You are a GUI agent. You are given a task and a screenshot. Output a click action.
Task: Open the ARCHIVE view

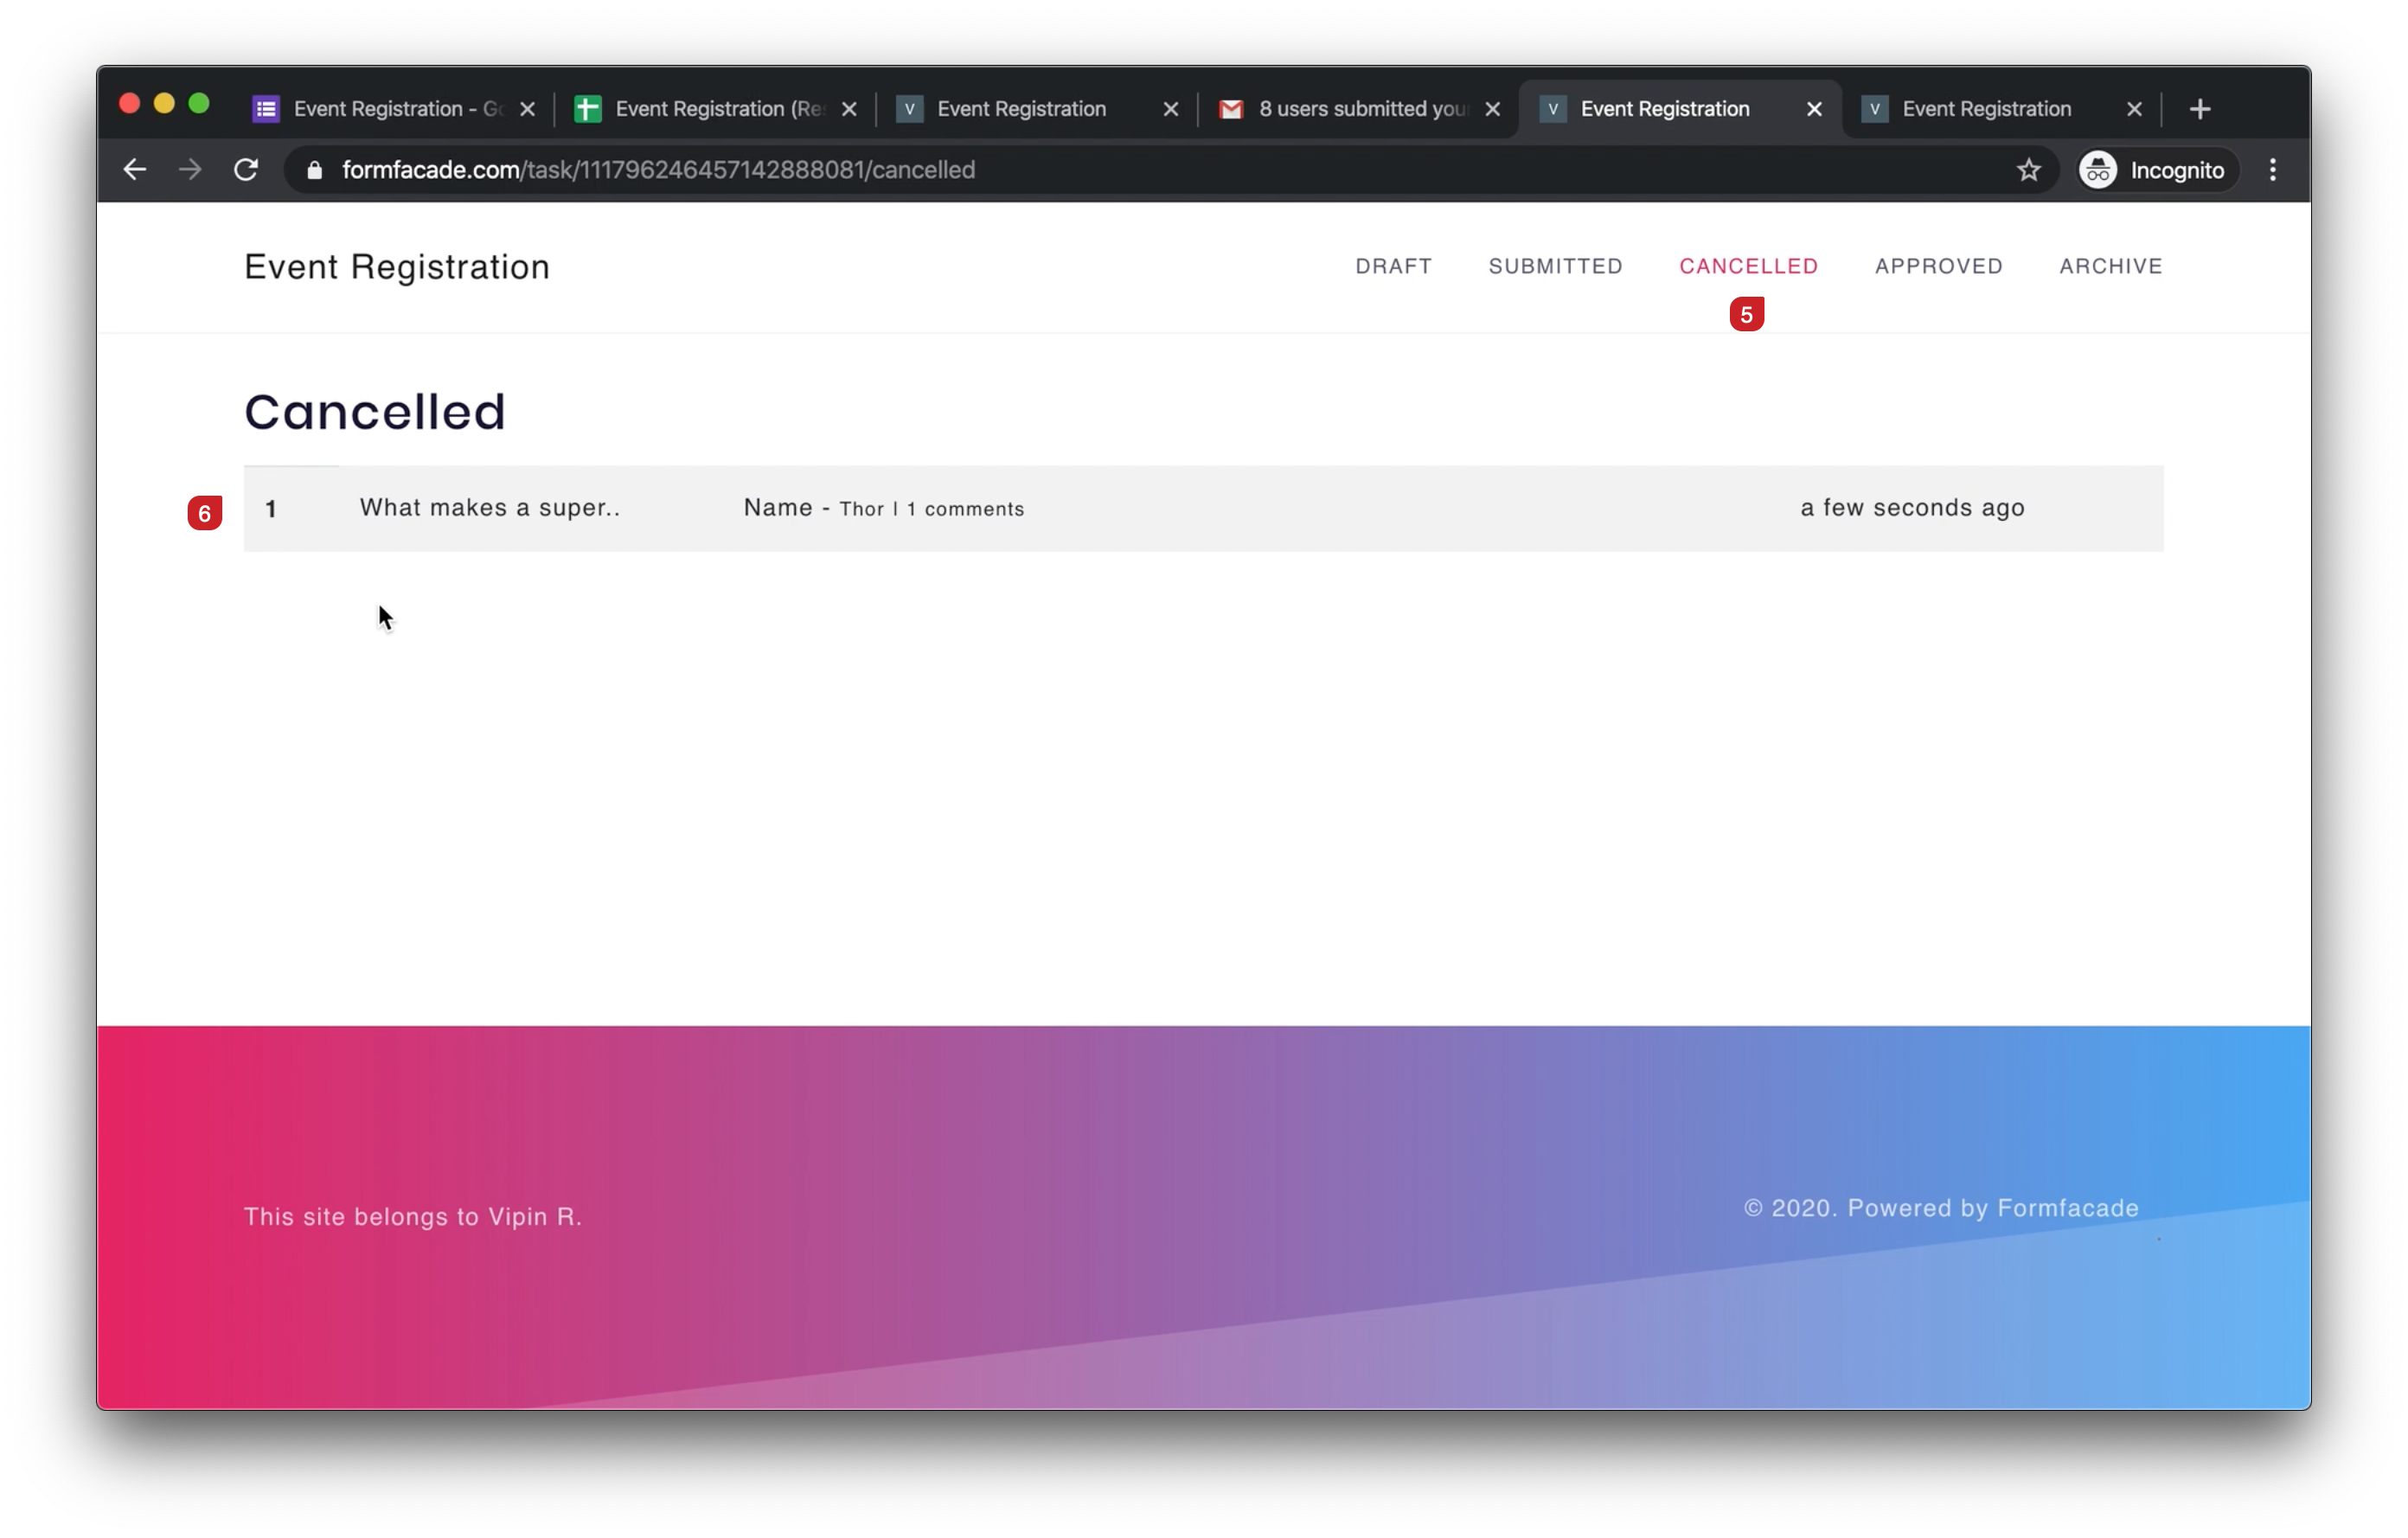tap(2110, 266)
